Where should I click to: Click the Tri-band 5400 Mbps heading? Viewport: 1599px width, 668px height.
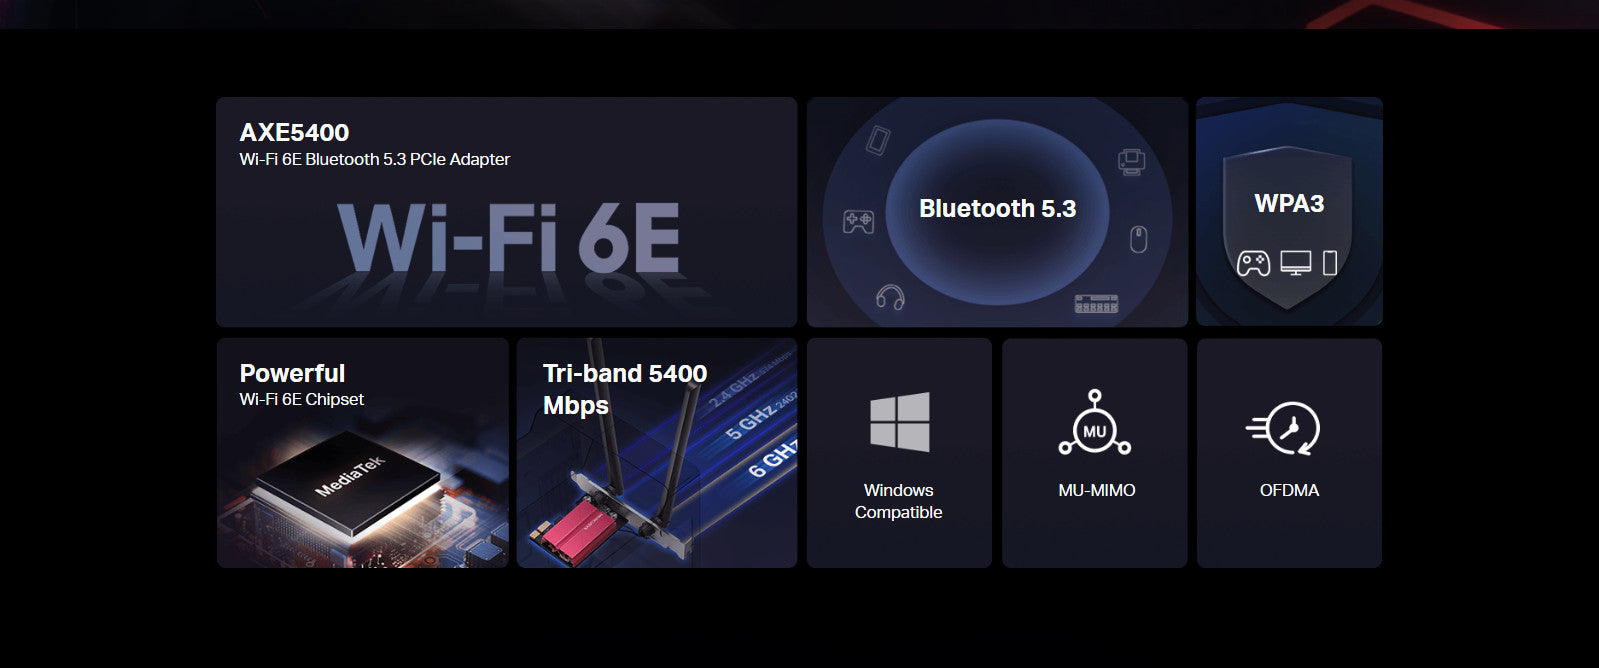click(625, 389)
